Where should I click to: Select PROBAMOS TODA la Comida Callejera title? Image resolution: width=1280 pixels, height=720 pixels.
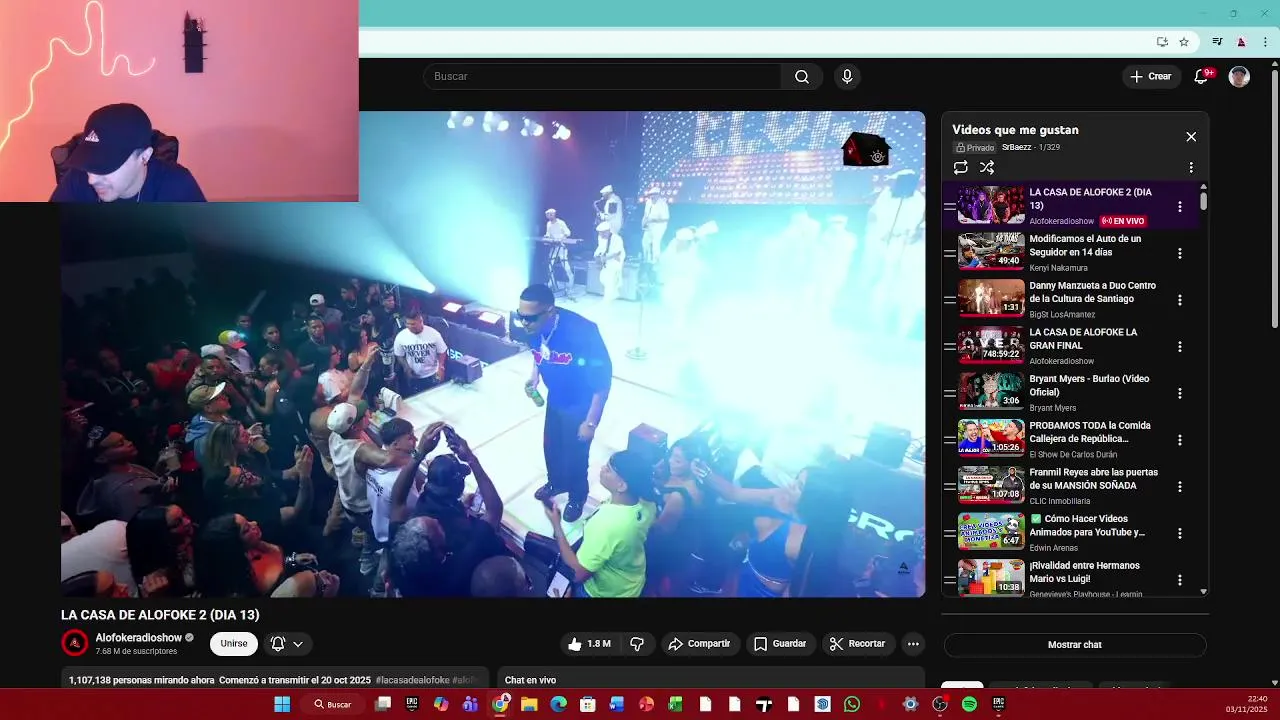(1090, 432)
